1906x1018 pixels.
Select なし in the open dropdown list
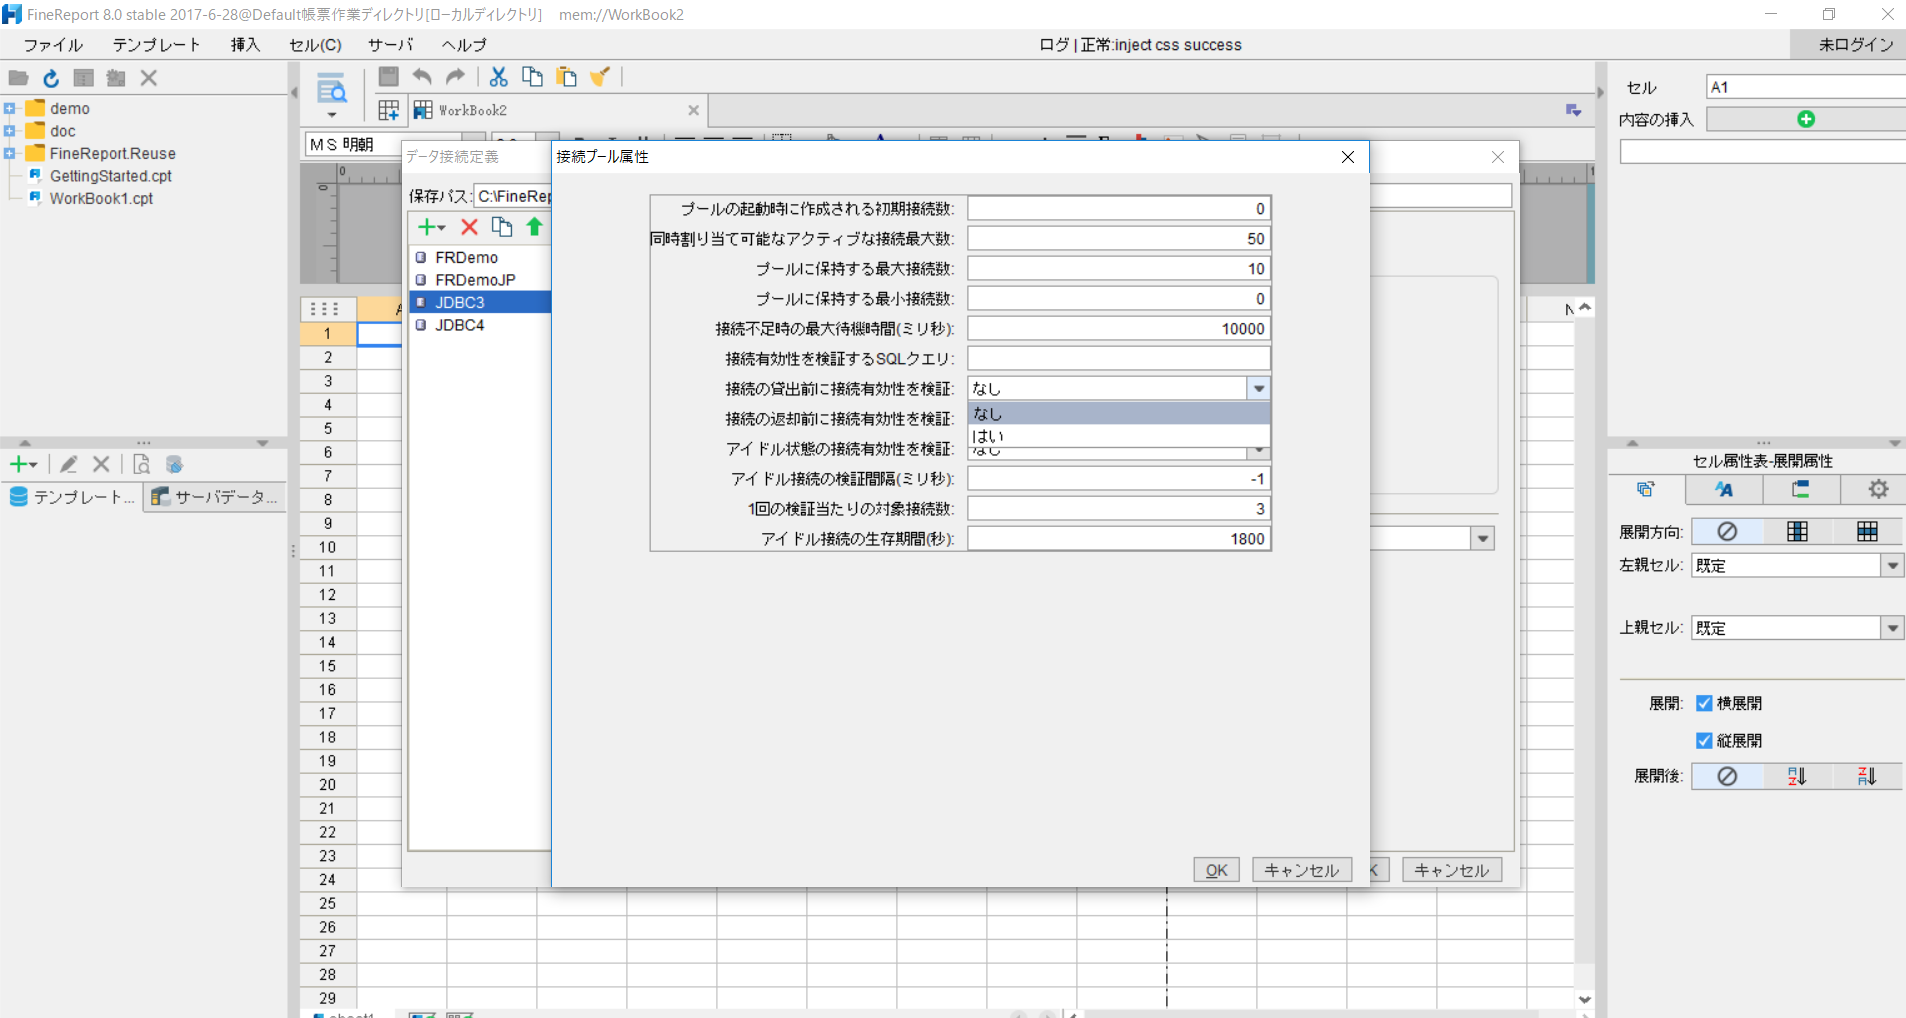[x=1118, y=413]
